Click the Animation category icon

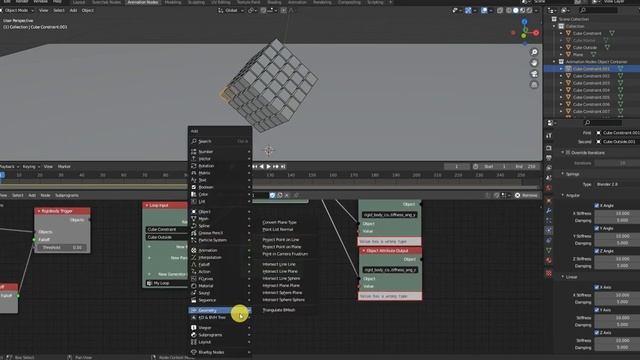(x=194, y=250)
